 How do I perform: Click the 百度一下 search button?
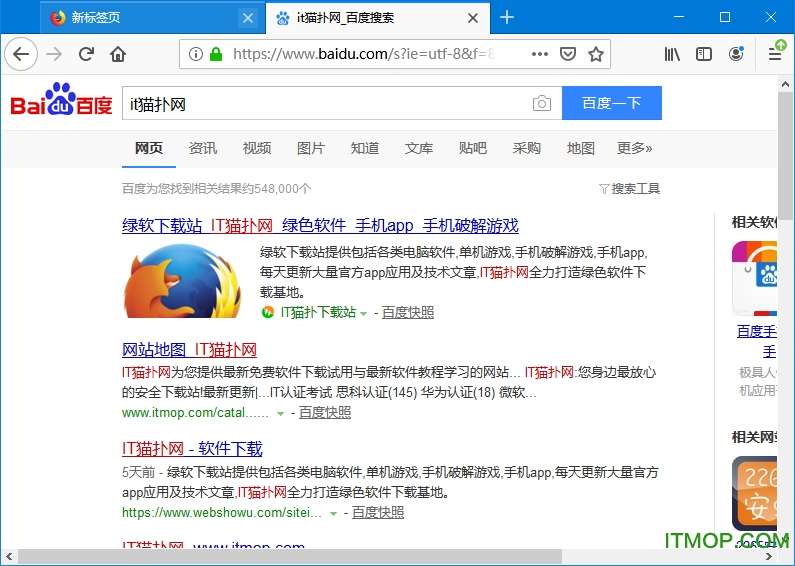click(x=612, y=103)
